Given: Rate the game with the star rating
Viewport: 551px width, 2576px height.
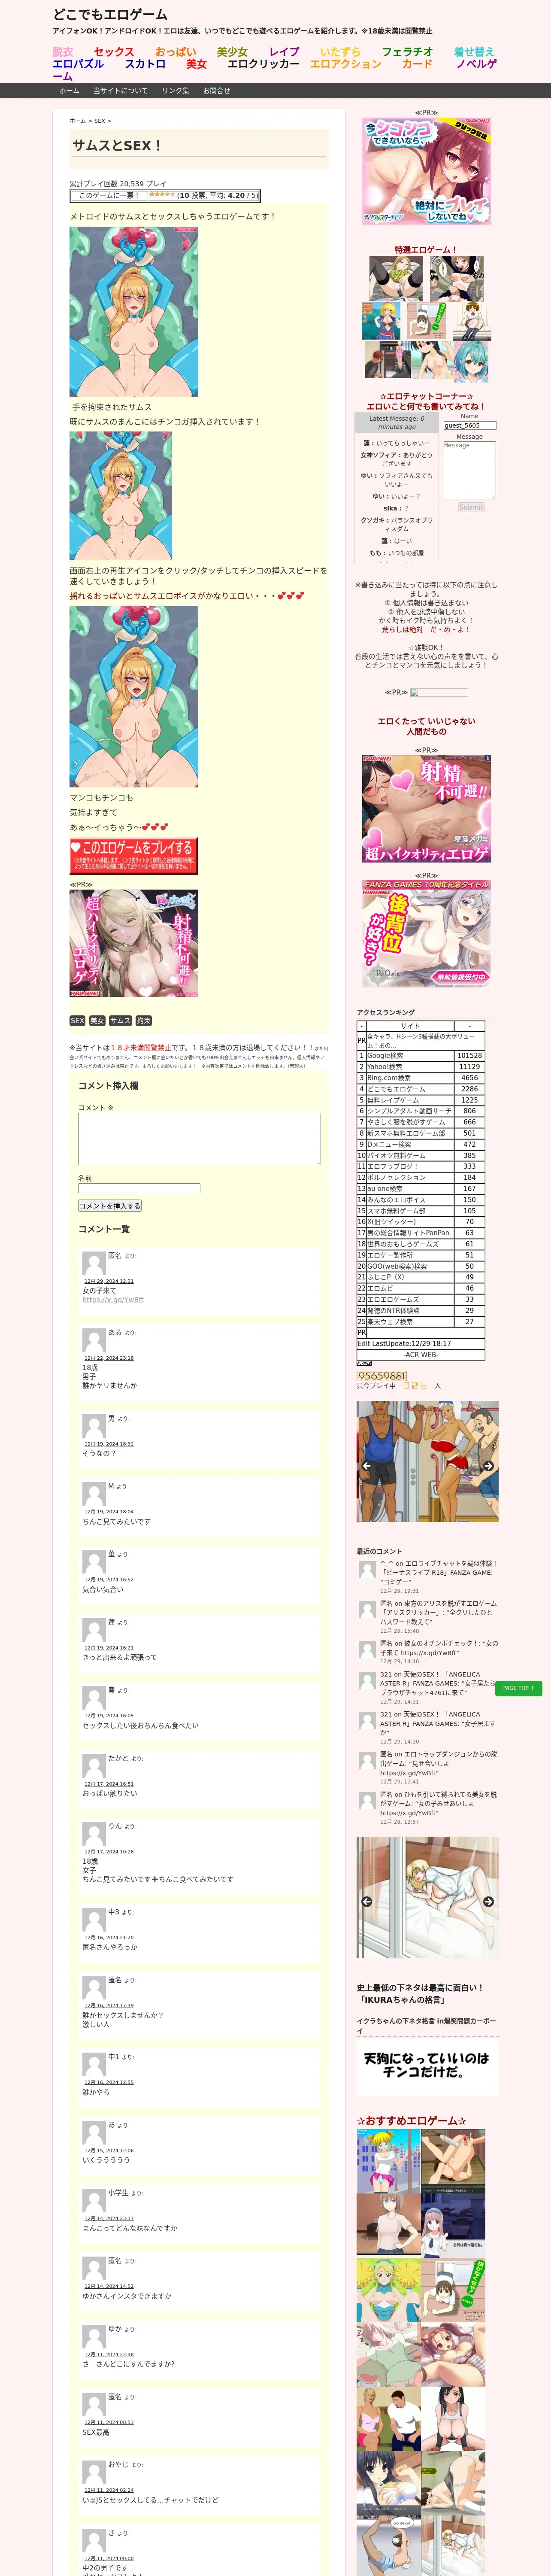Looking at the screenshot, I should (x=162, y=195).
